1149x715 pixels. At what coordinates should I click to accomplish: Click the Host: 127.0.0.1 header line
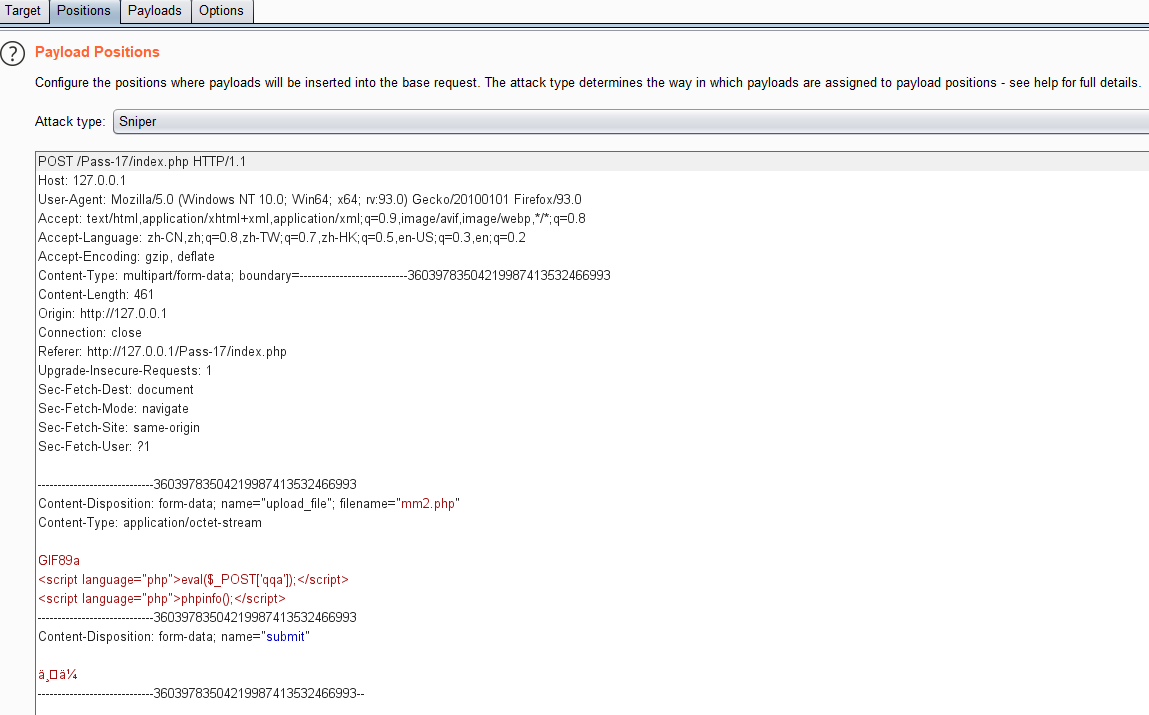pyautogui.click(x=82, y=180)
